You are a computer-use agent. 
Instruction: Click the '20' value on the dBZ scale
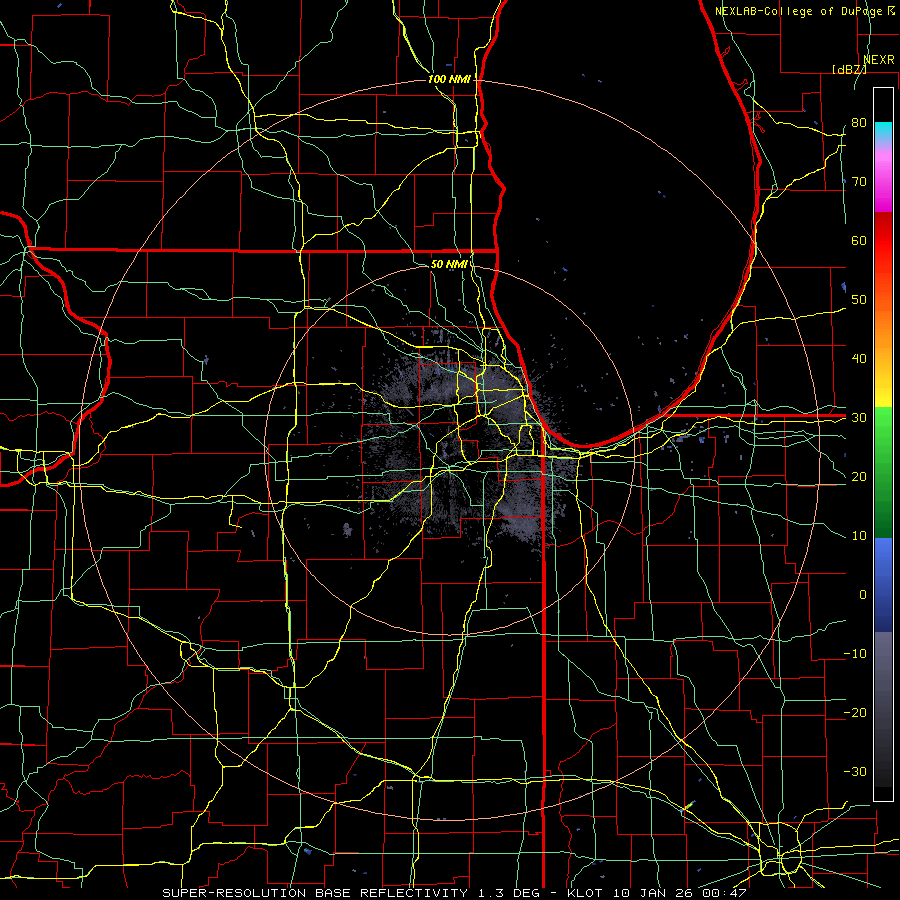(859, 477)
